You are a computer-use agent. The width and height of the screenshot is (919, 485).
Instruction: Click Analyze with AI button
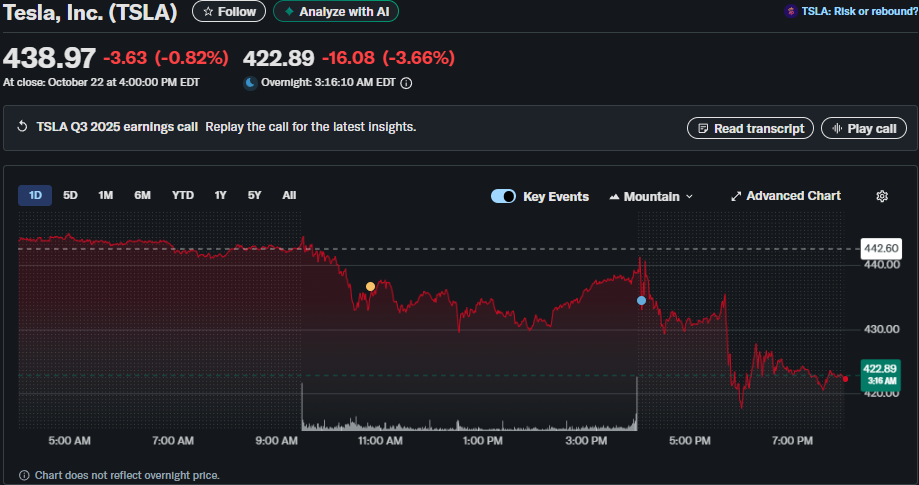coord(336,12)
